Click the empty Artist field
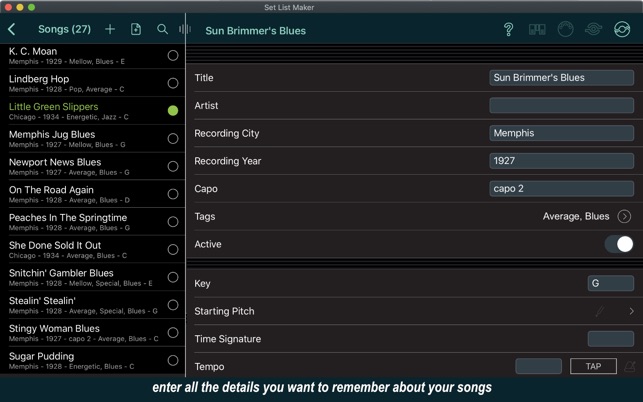Image resolution: width=643 pixels, height=402 pixels. click(x=561, y=105)
